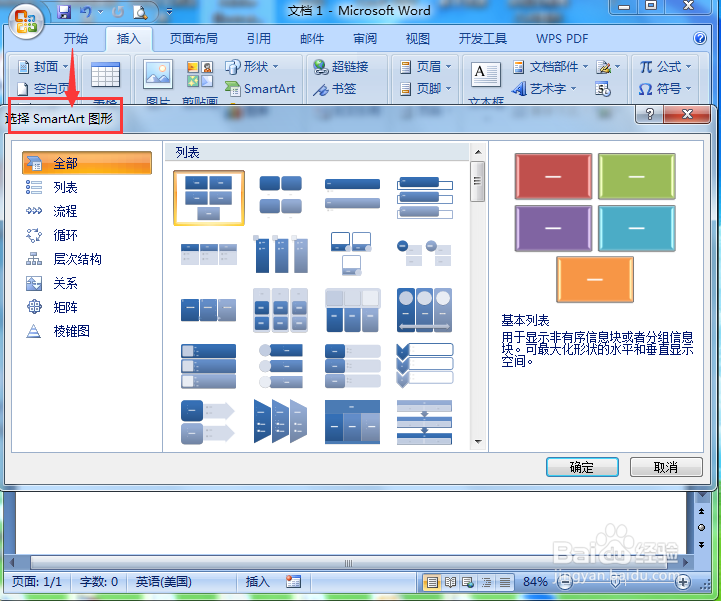
Task: Click the language 英语(美国) status entry
Action: [163, 582]
